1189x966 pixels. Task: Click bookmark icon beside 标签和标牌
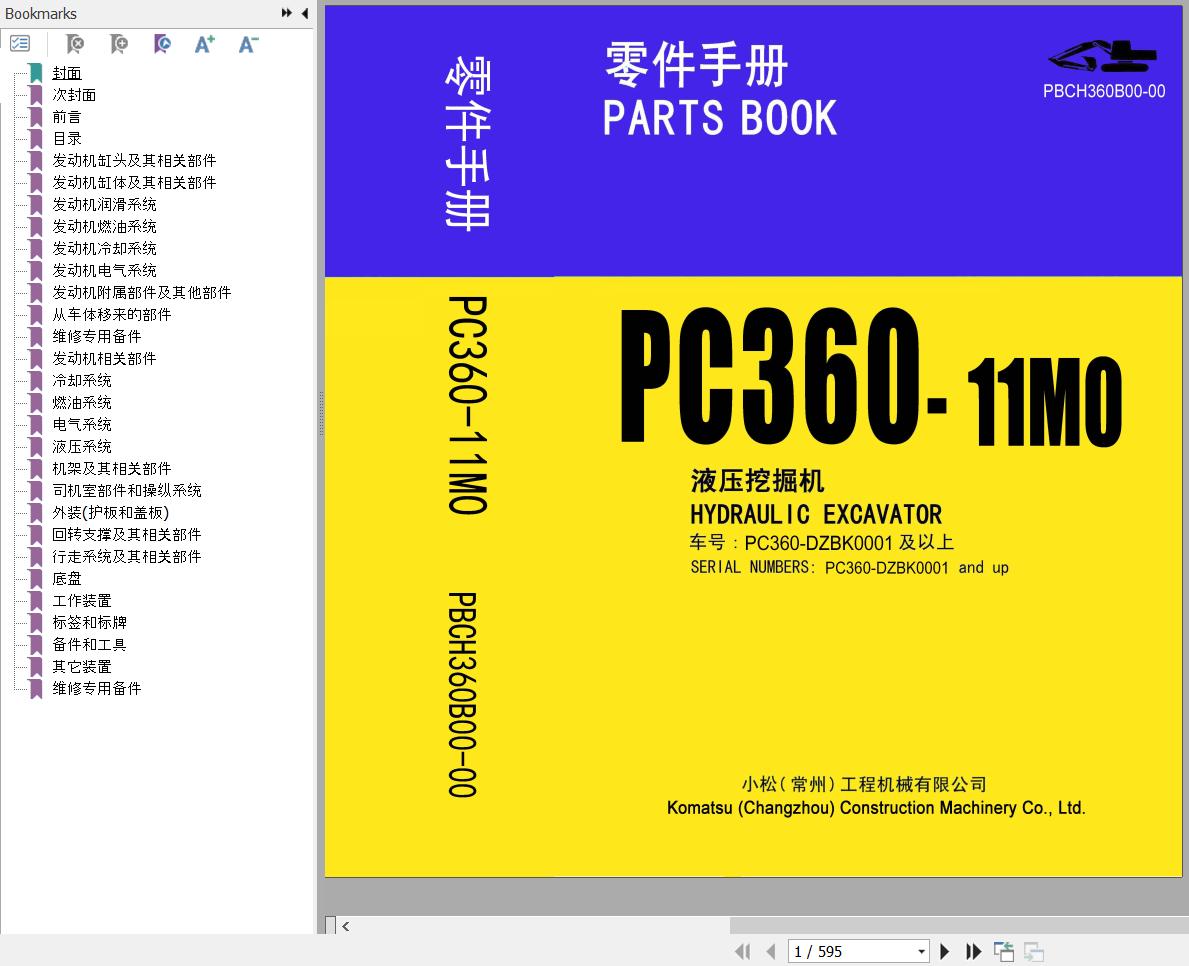point(36,623)
